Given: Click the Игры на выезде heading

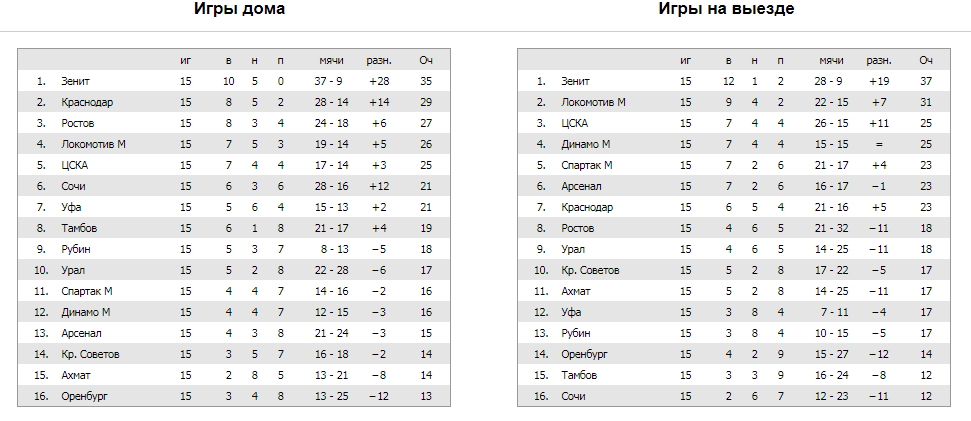Looking at the screenshot, I should coord(726,9).
